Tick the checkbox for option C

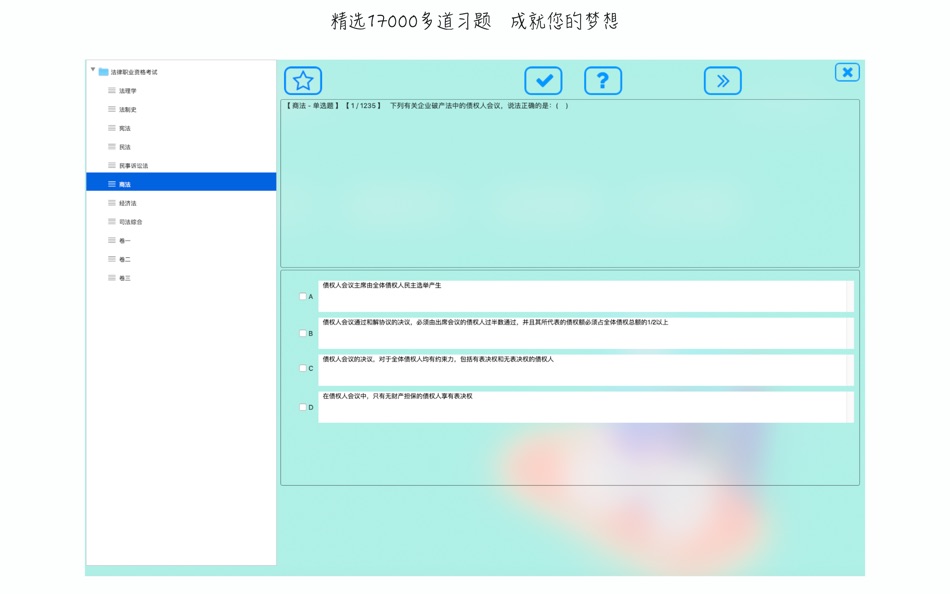tap(303, 368)
